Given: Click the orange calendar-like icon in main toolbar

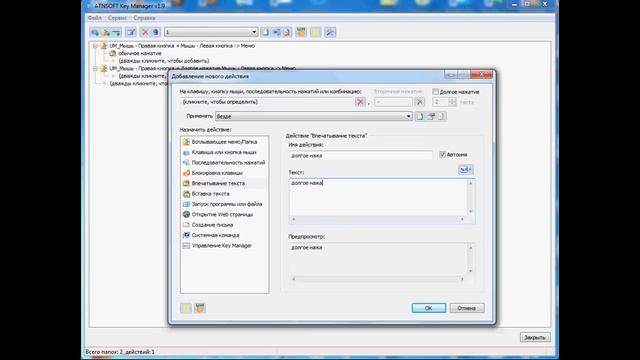Looking at the screenshot, I should [x=301, y=32].
